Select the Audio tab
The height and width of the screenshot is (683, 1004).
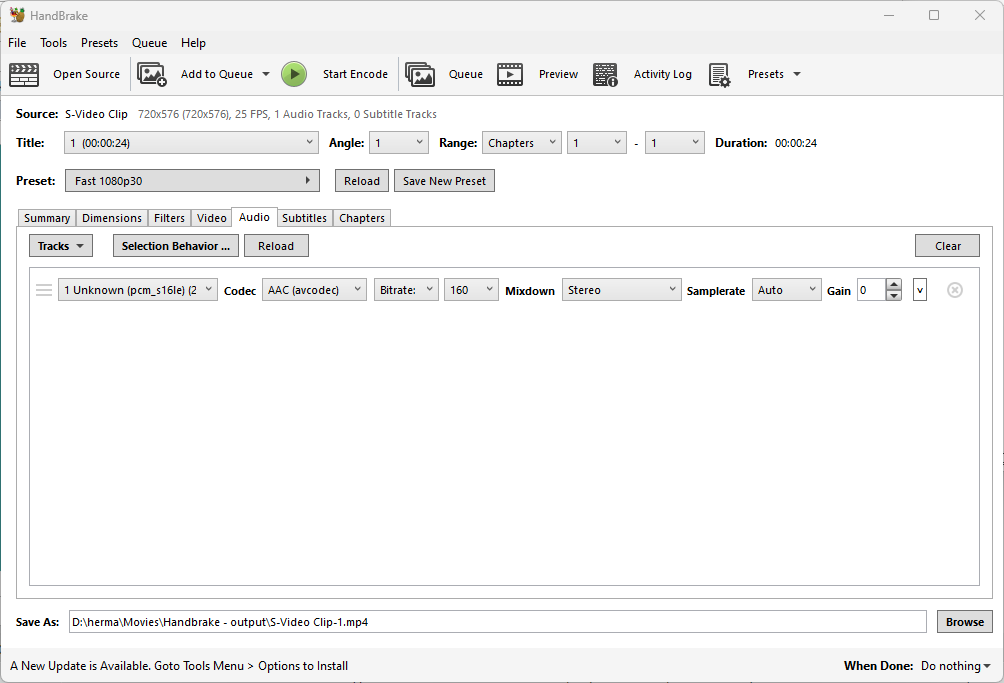[254, 217]
